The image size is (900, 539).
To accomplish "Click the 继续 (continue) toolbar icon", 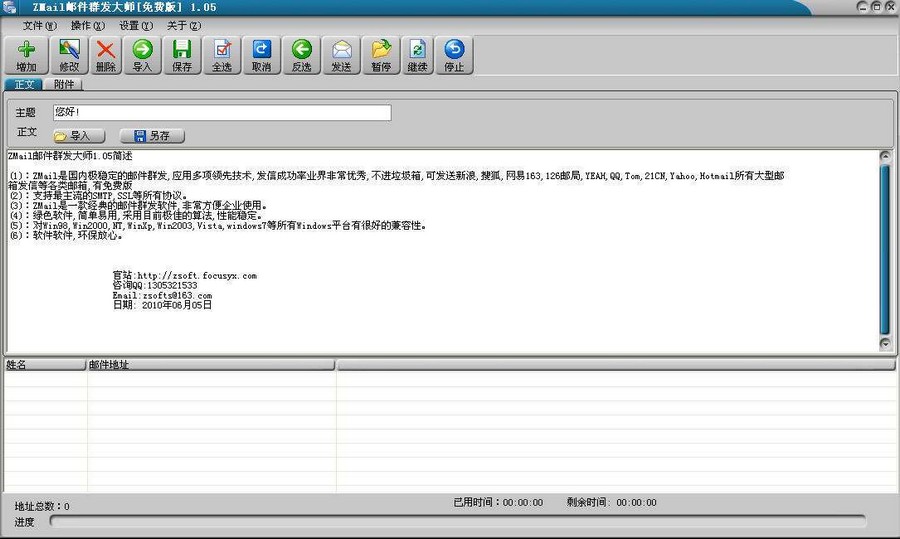I will pos(417,55).
